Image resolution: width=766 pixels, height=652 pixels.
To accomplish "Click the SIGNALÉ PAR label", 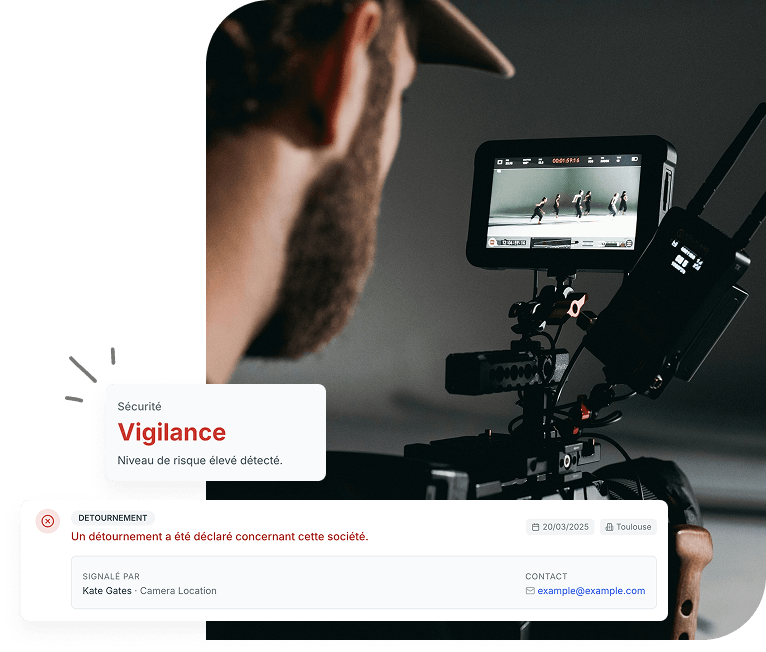I will [111, 576].
